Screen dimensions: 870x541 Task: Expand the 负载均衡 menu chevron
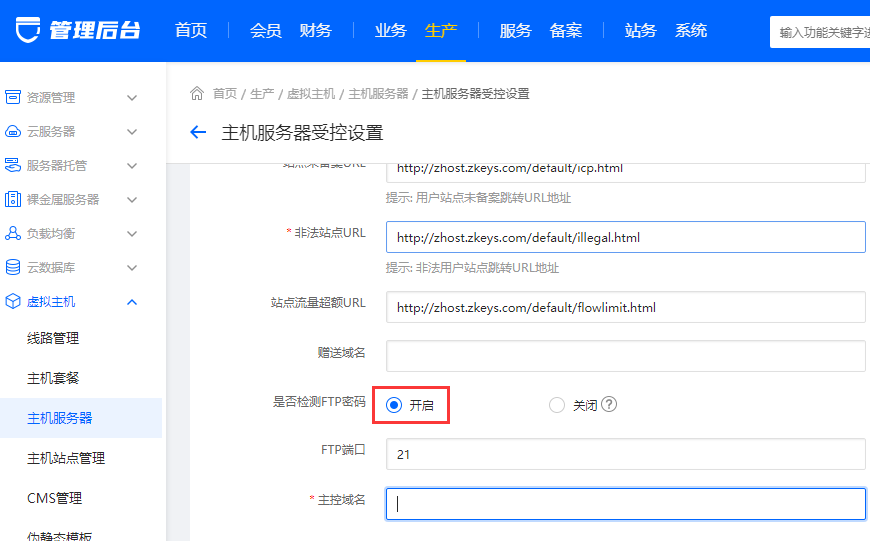click(132, 234)
